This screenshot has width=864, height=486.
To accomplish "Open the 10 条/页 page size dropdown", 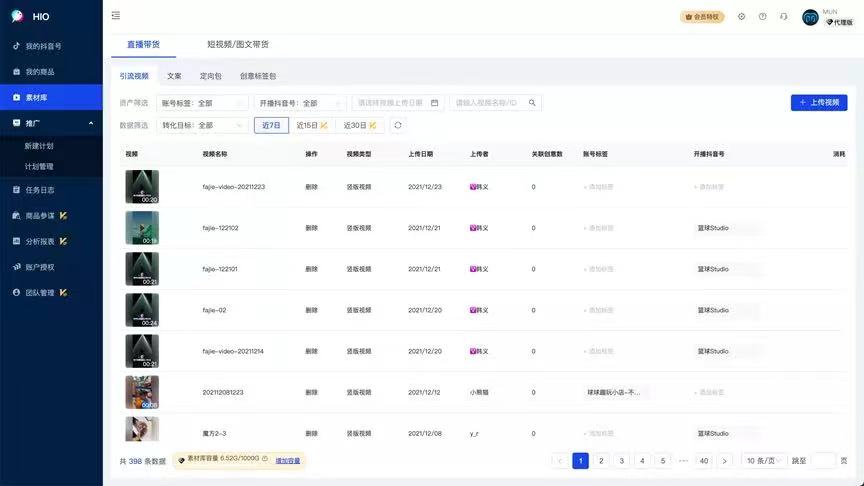I will pyautogui.click(x=763, y=461).
